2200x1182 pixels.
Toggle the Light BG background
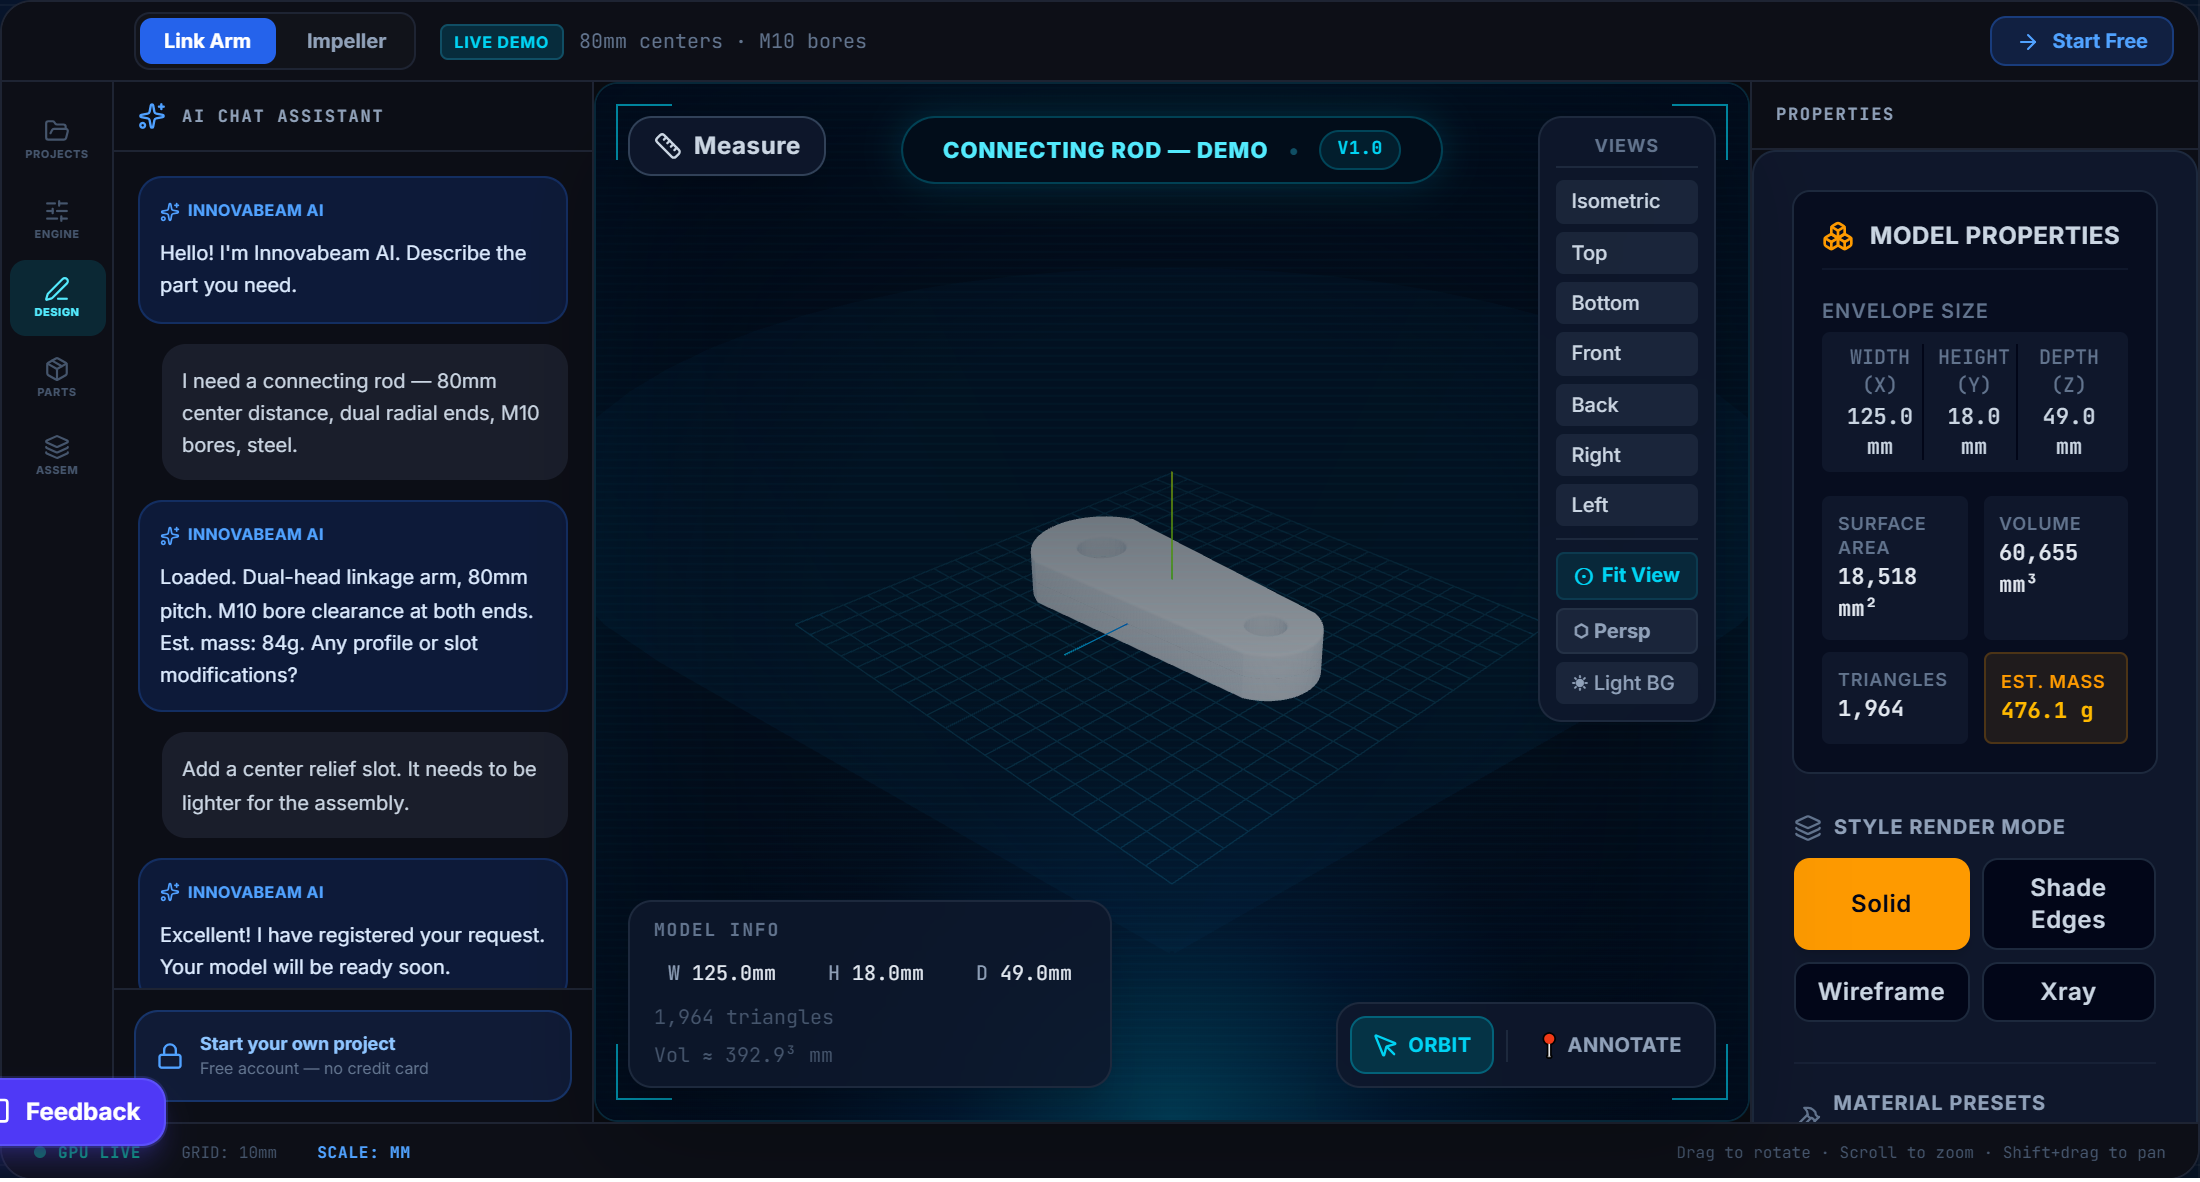pos(1626,683)
